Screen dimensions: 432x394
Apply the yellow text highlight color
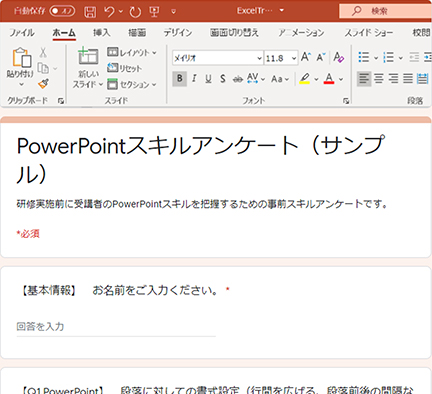(304, 79)
